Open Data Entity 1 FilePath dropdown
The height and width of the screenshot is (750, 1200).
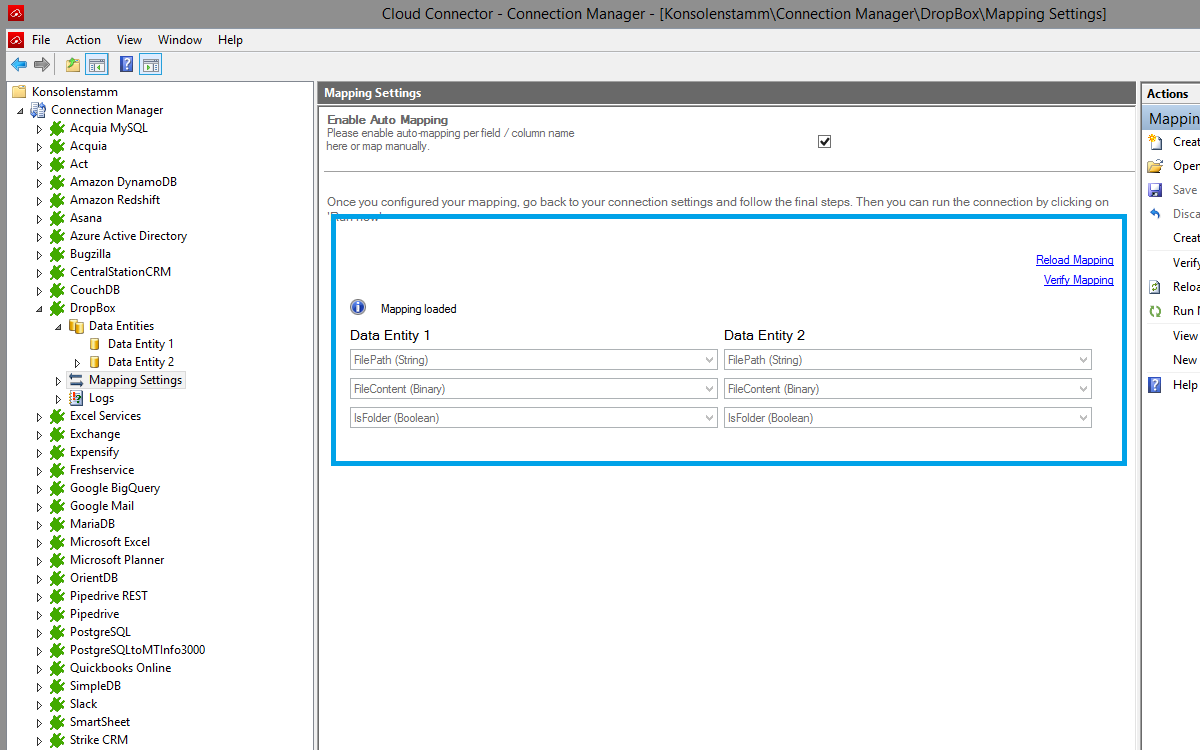[x=709, y=360]
